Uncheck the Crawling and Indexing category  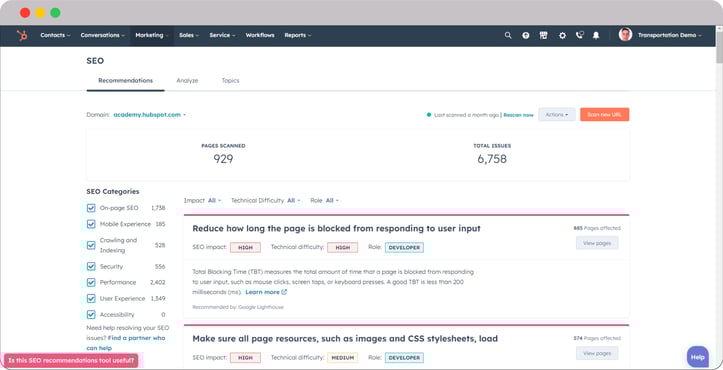point(91,245)
